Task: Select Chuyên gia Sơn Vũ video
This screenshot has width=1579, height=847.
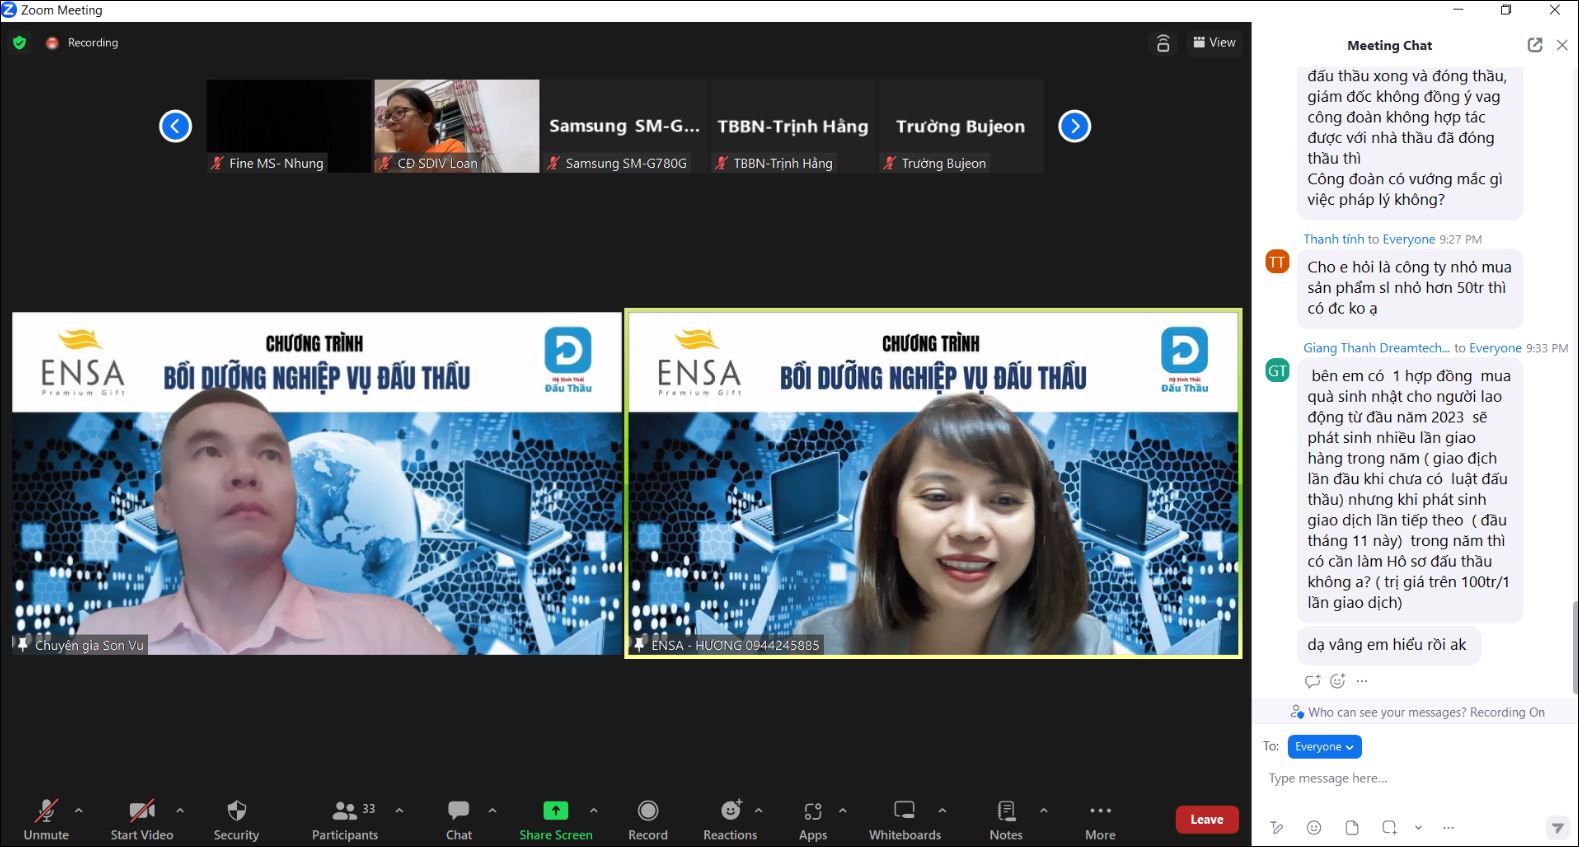Action: 317,484
